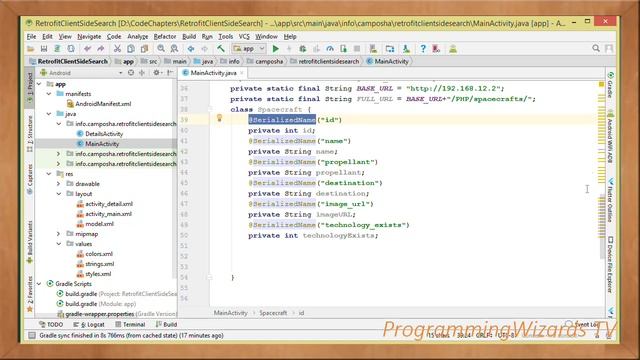Expand the drawable folder
Screen dimensions: 640x360
point(59,184)
